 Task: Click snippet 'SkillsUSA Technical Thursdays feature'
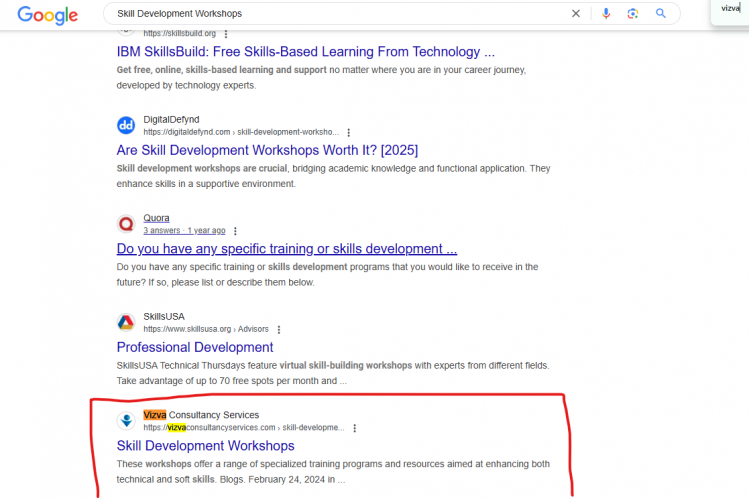(x=197, y=365)
